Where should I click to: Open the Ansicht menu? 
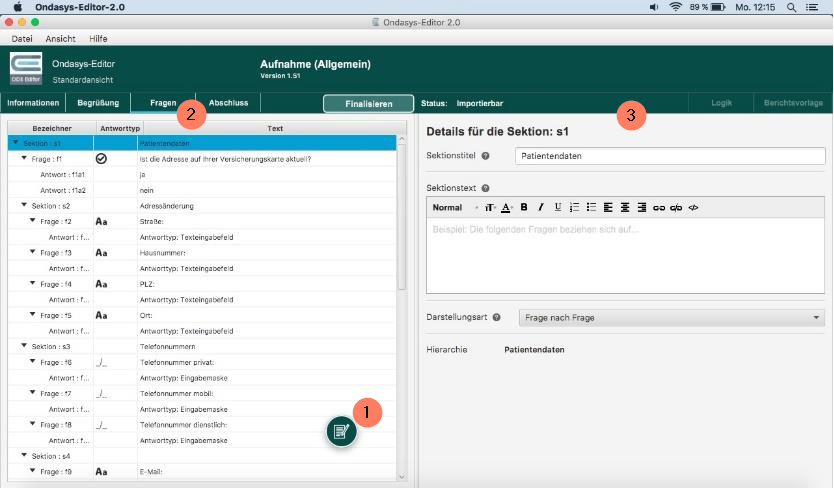click(x=60, y=39)
